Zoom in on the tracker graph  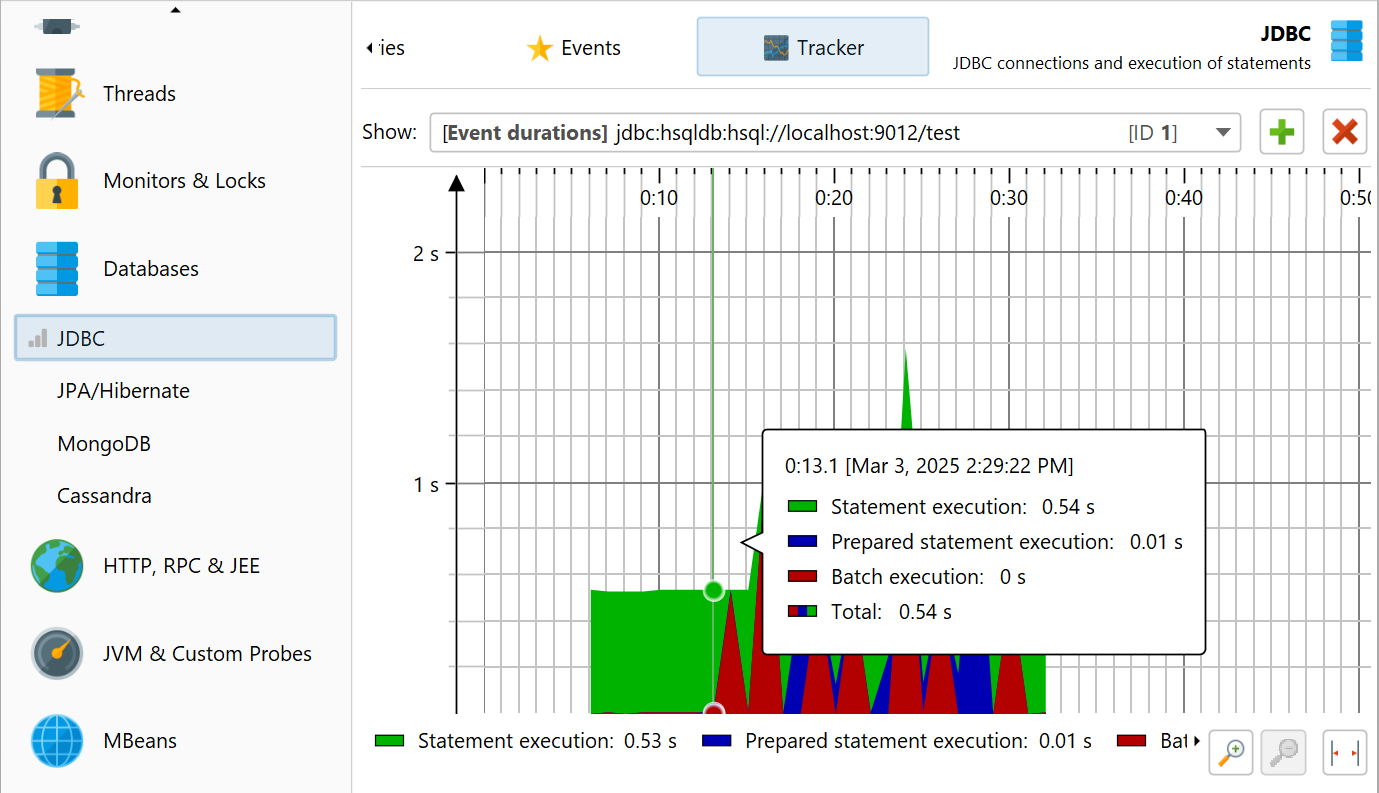point(1232,751)
